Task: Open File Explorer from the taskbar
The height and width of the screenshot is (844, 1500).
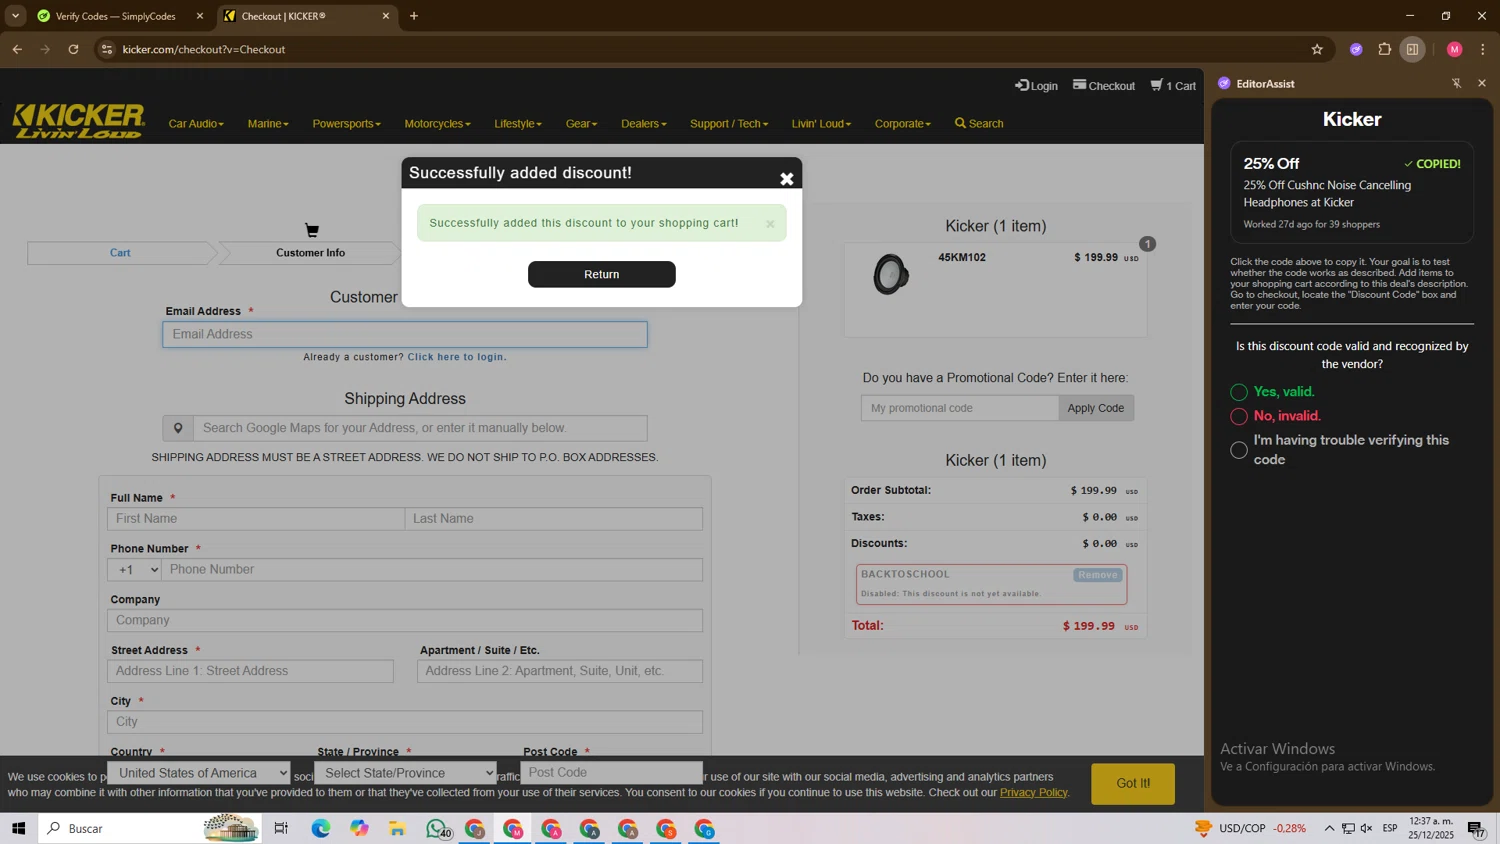Action: tap(397, 829)
